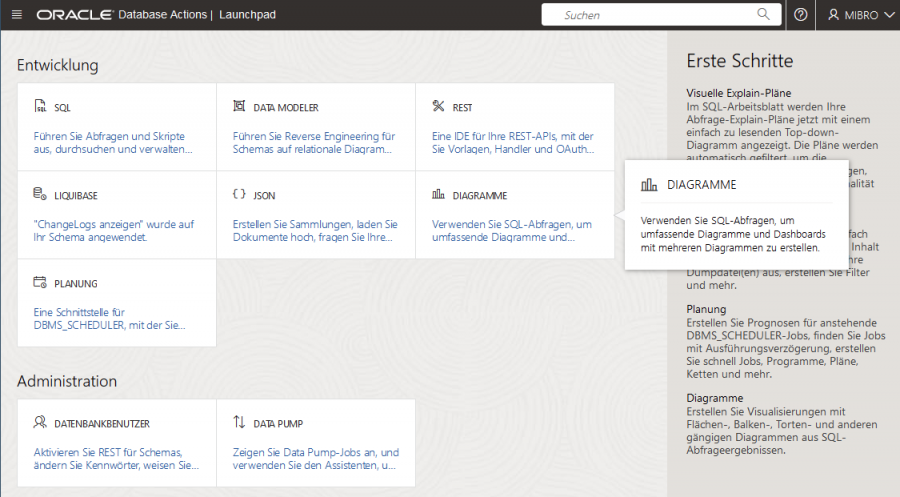
Task: Open the SQL card description link
Action: (112, 142)
